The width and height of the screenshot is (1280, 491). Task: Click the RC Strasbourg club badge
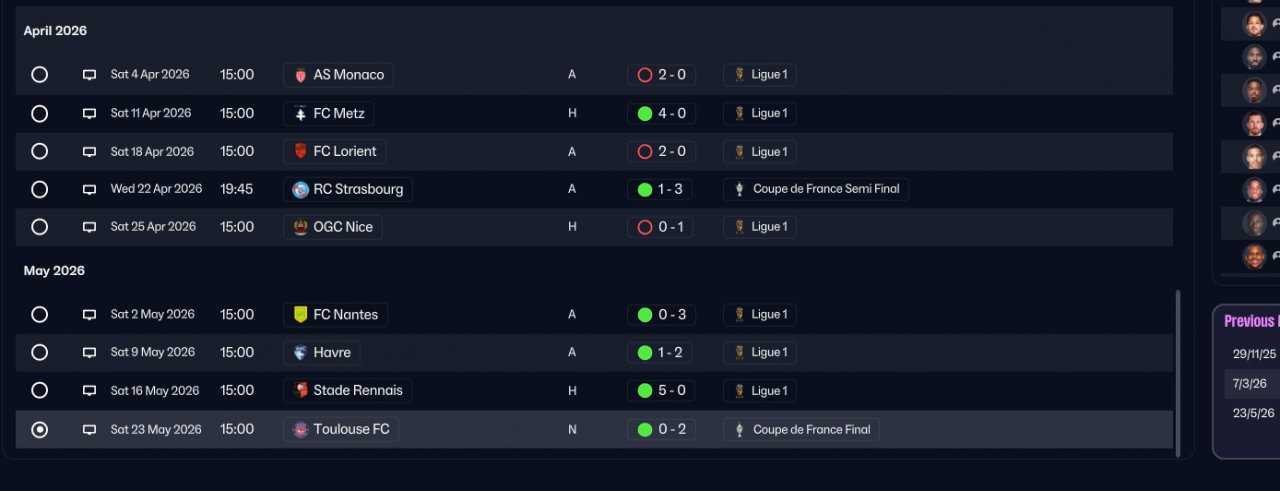(300, 189)
